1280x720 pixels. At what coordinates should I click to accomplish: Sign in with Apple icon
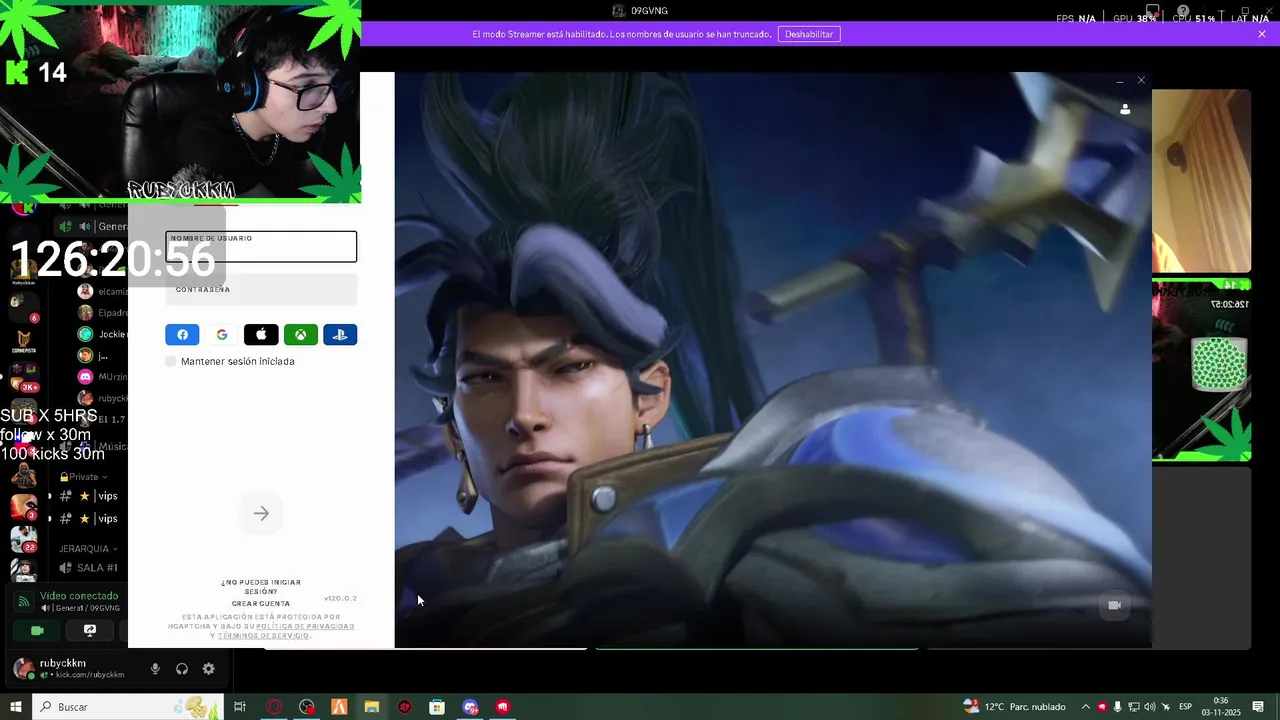click(261, 335)
